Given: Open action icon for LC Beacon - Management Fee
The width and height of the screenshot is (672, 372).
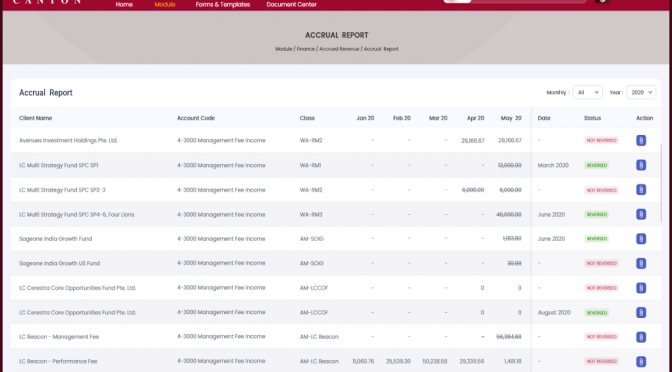Looking at the screenshot, I should coord(641,337).
